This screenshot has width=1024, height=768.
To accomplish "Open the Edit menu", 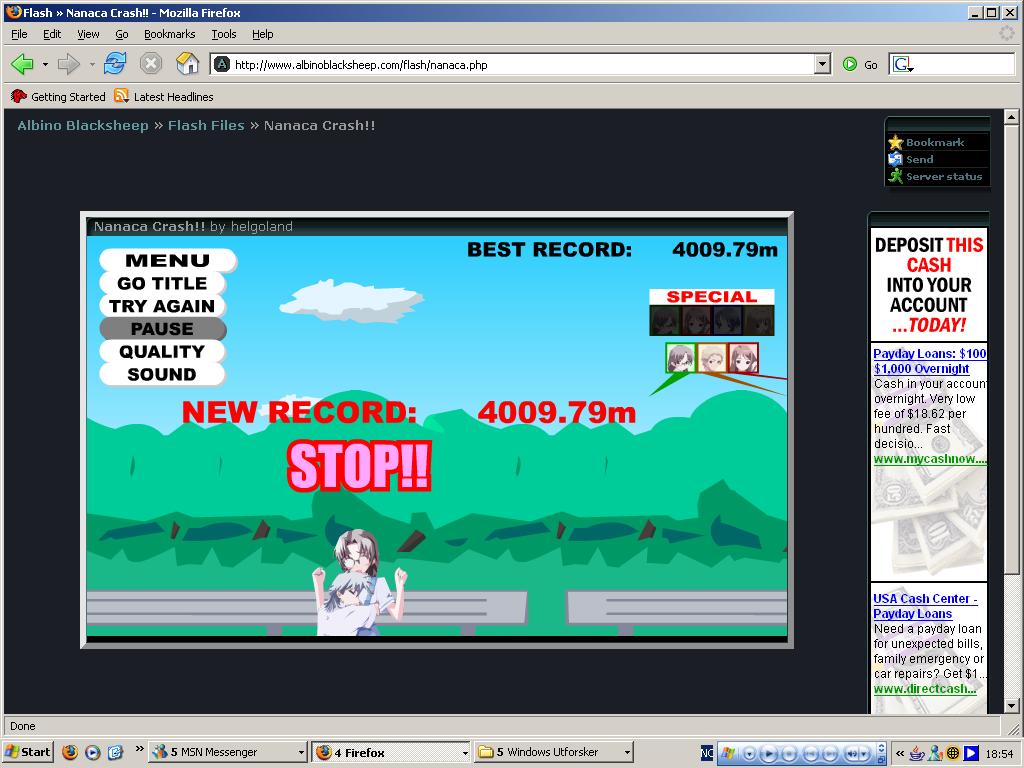I will pyautogui.click(x=52, y=34).
